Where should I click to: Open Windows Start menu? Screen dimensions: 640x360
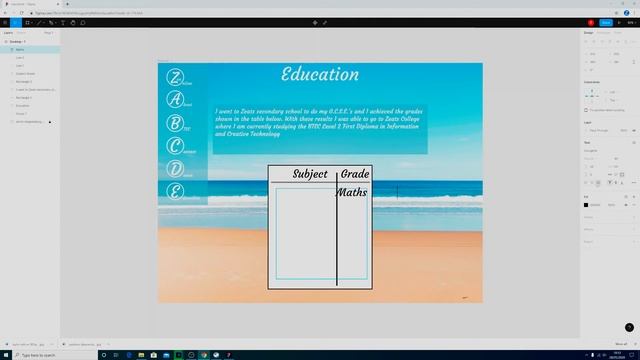click(x=6, y=355)
